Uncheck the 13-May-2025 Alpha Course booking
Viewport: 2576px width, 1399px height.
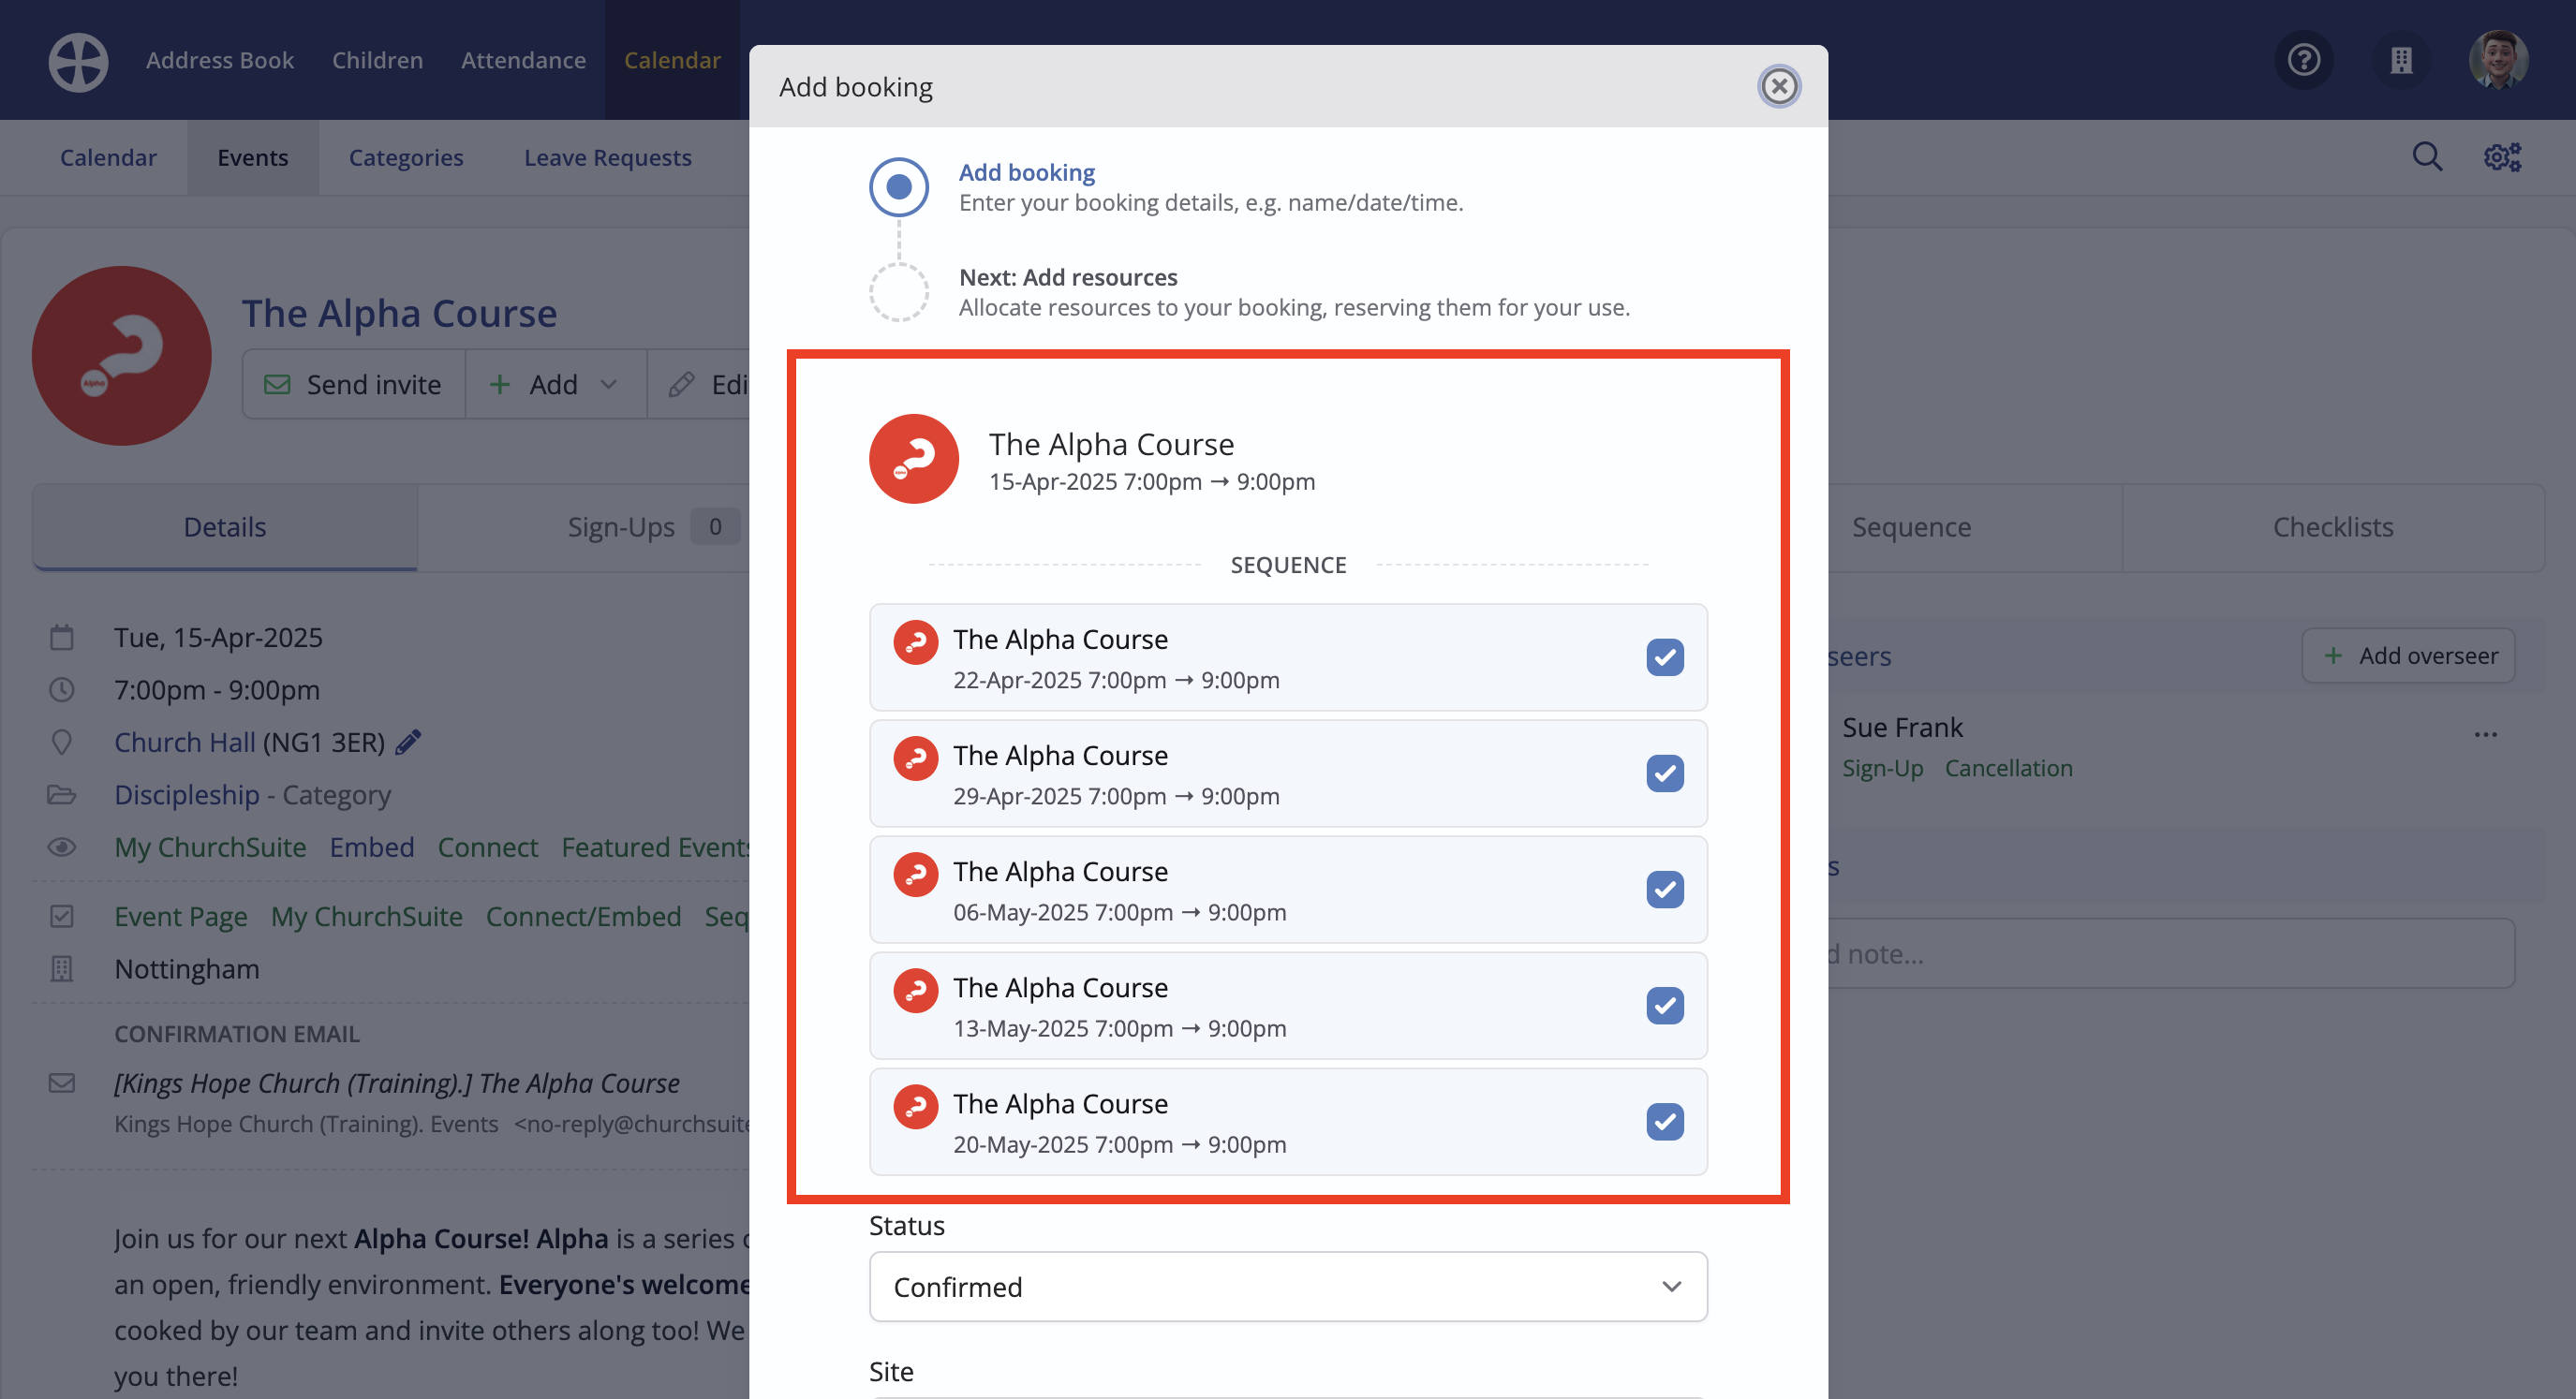coord(1665,1005)
